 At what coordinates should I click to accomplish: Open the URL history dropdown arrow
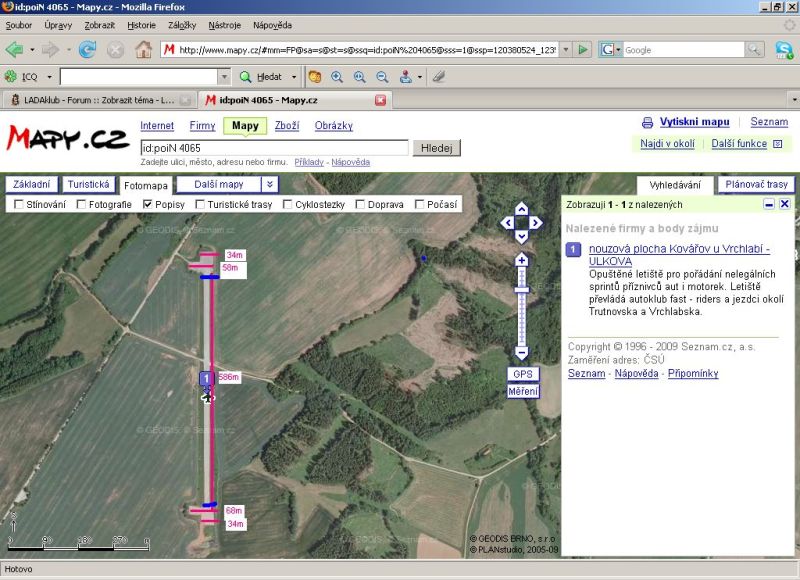[x=565, y=49]
